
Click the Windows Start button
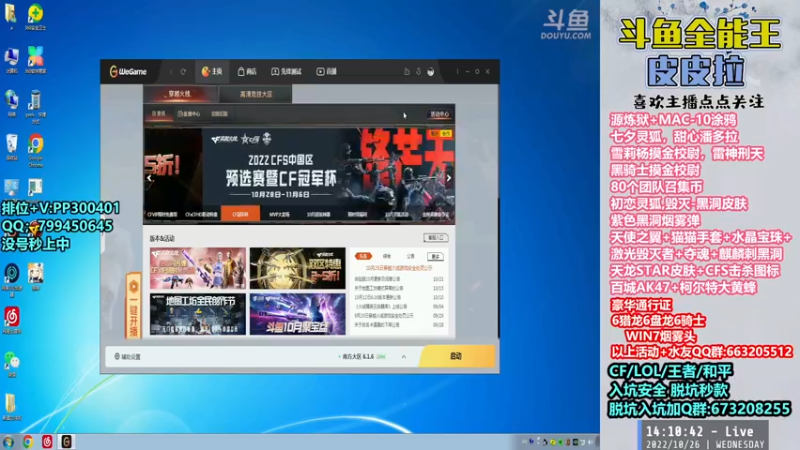click(x=8, y=442)
